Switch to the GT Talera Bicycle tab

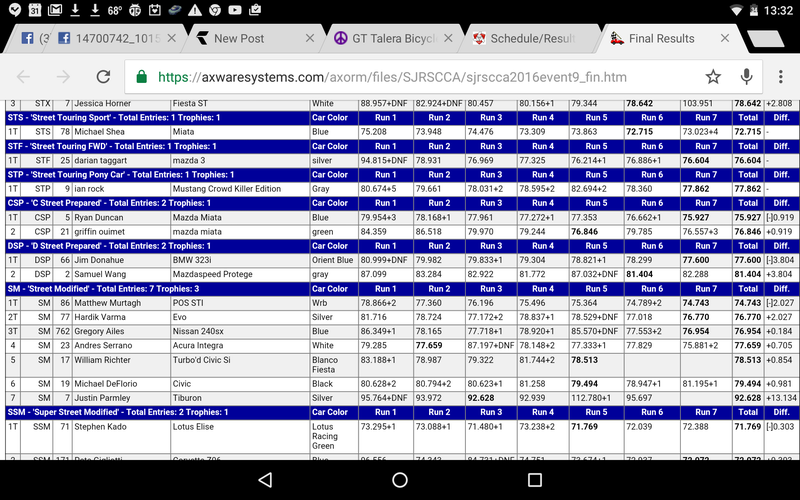click(393, 38)
